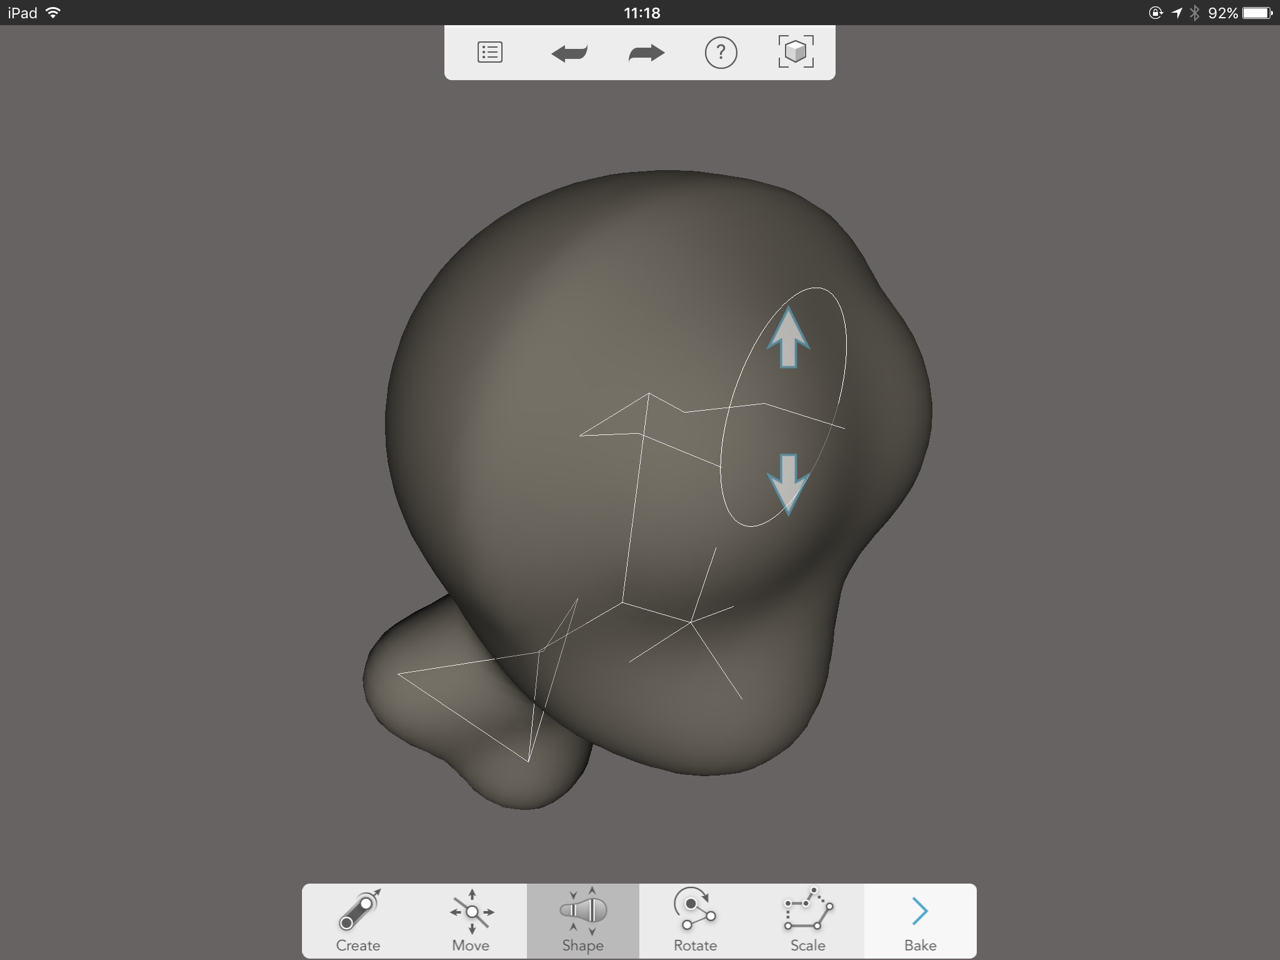Screen dimensions: 1280x960
Task: Toggle the highlighted Shape tool
Action: coord(583,921)
